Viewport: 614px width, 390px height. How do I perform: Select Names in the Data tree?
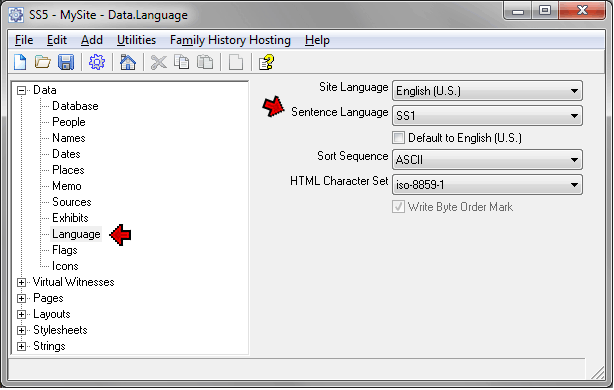[x=69, y=138]
